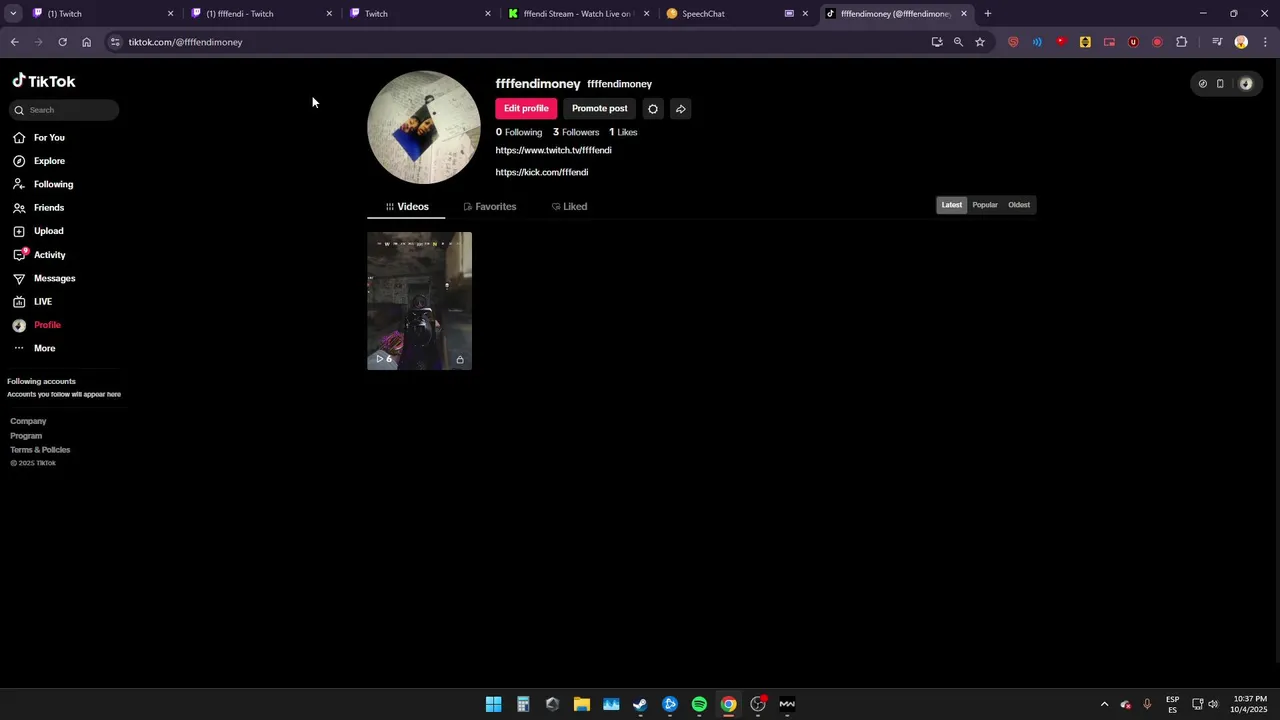Go to the browser home page

pyautogui.click(x=86, y=42)
